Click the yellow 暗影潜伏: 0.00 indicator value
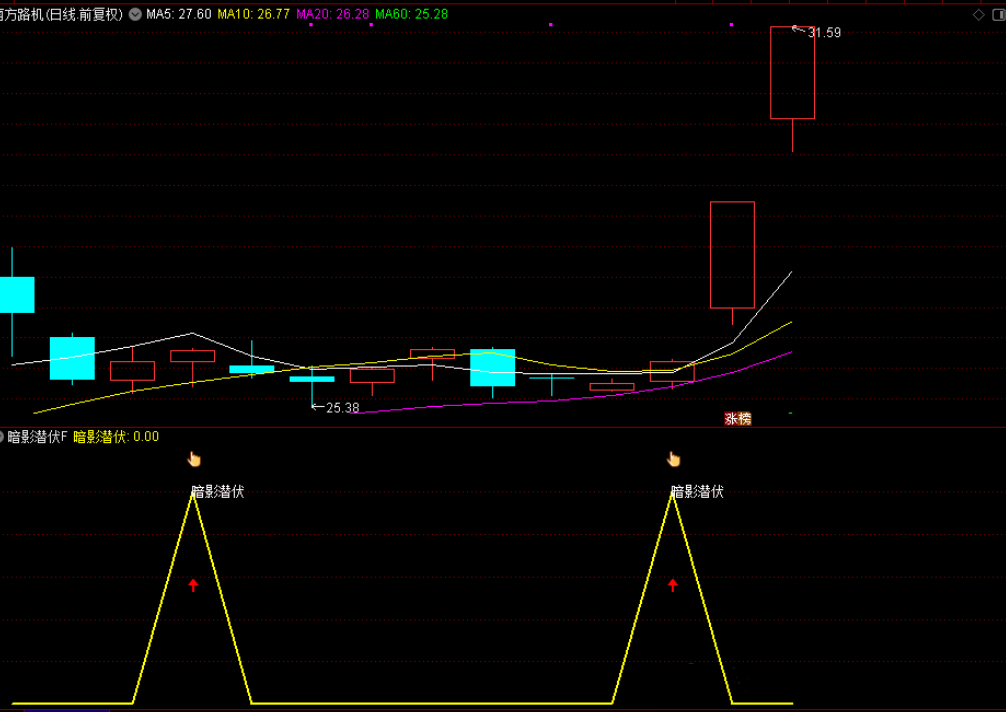The height and width of the screenshot is (712, 1006). (116, 437)
